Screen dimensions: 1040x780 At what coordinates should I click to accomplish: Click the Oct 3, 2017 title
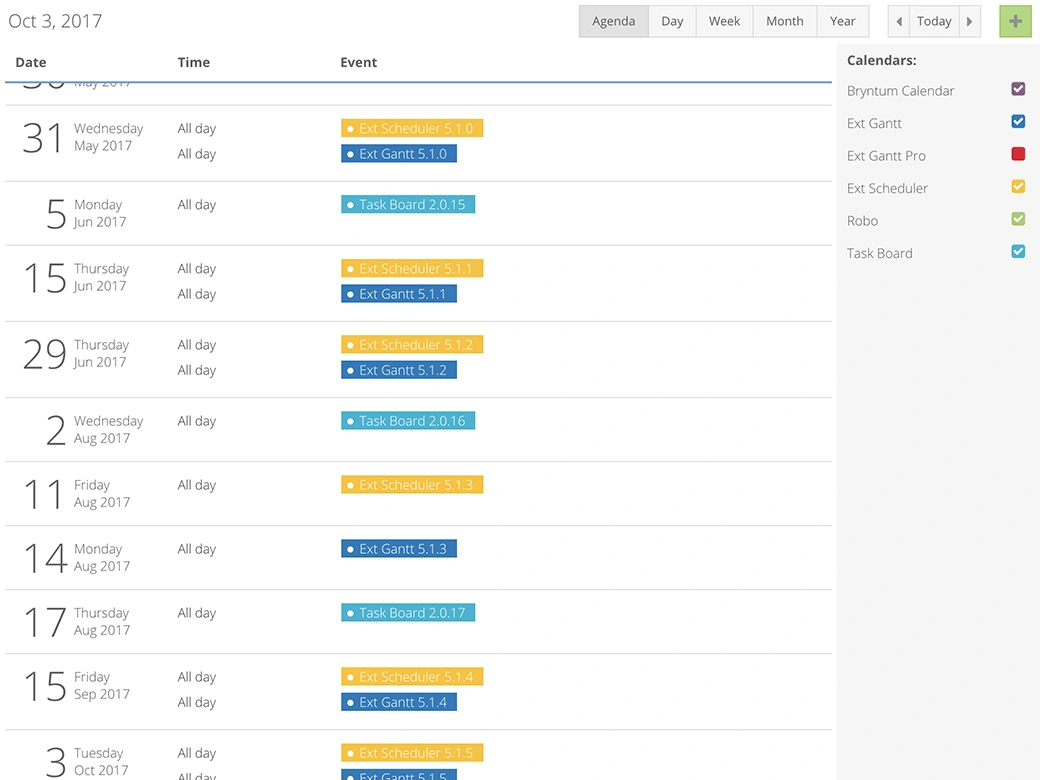[x=55, y=21]
